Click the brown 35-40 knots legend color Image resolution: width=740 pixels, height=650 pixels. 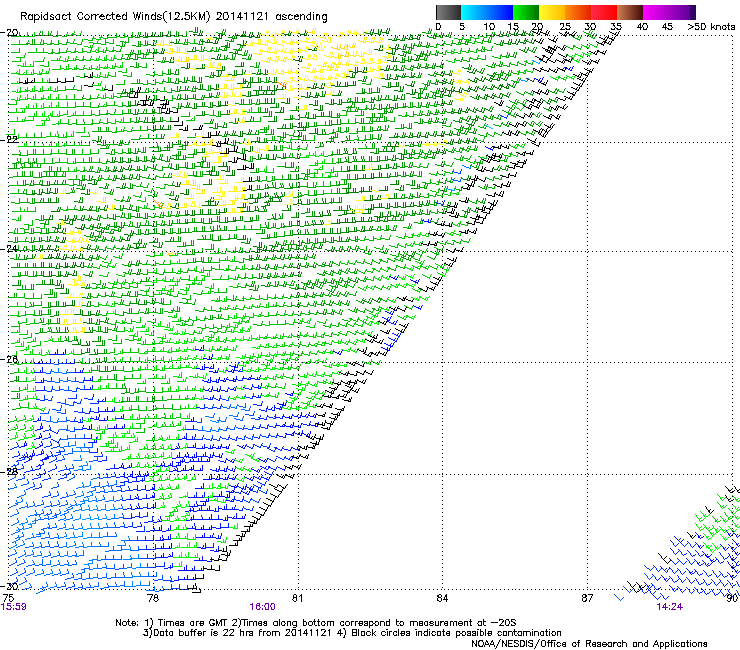point(630,12)
